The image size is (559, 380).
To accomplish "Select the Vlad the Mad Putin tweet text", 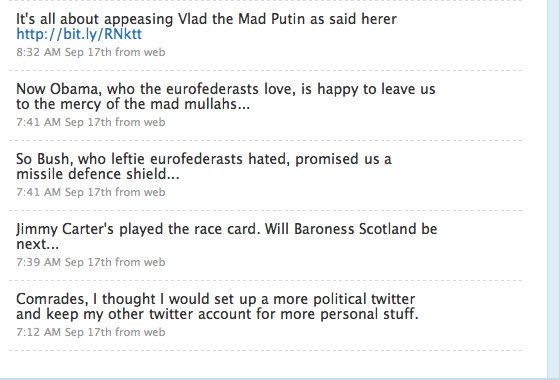I will click(x=206, y=26).
